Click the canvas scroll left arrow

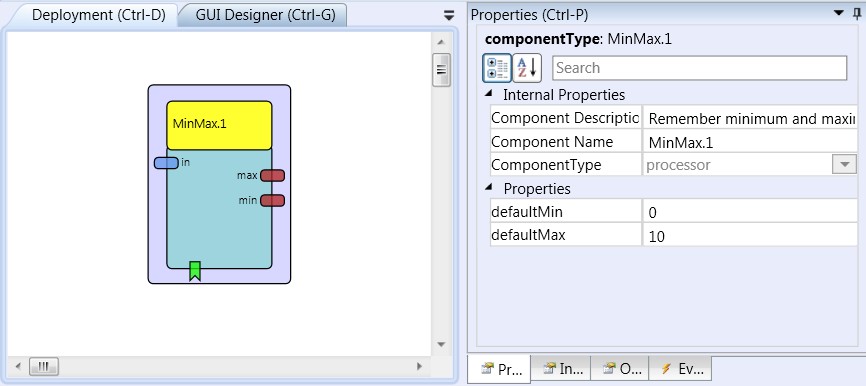[x=18, y=366]
